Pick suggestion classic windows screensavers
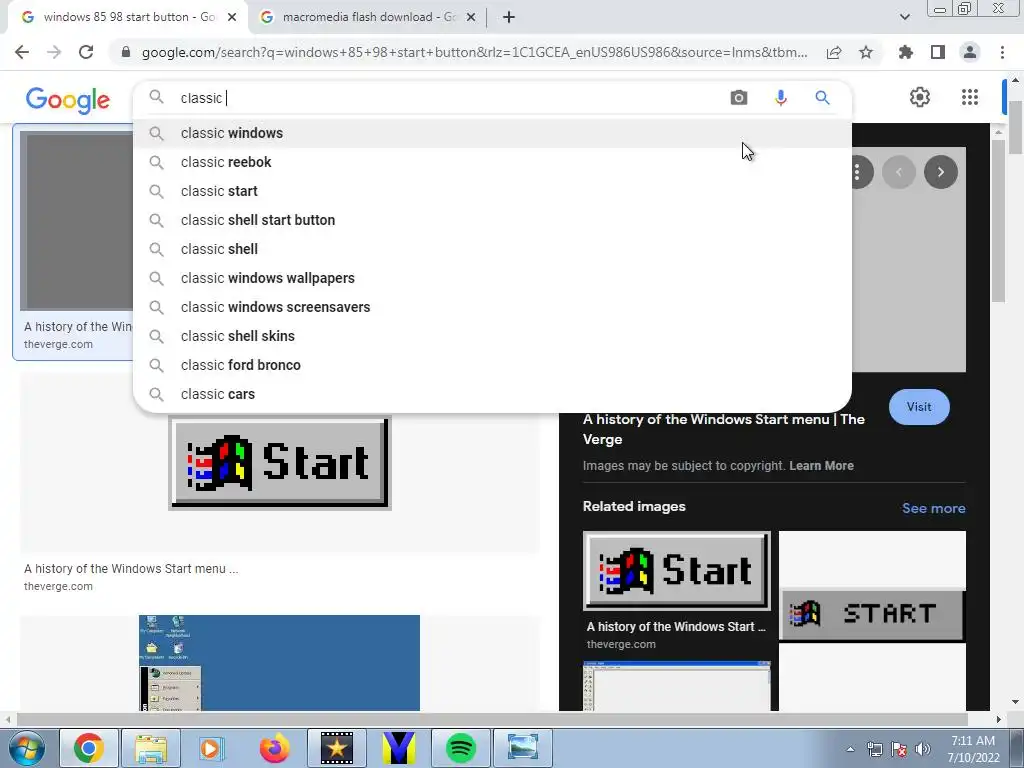1024x768 pixels. 492,307
